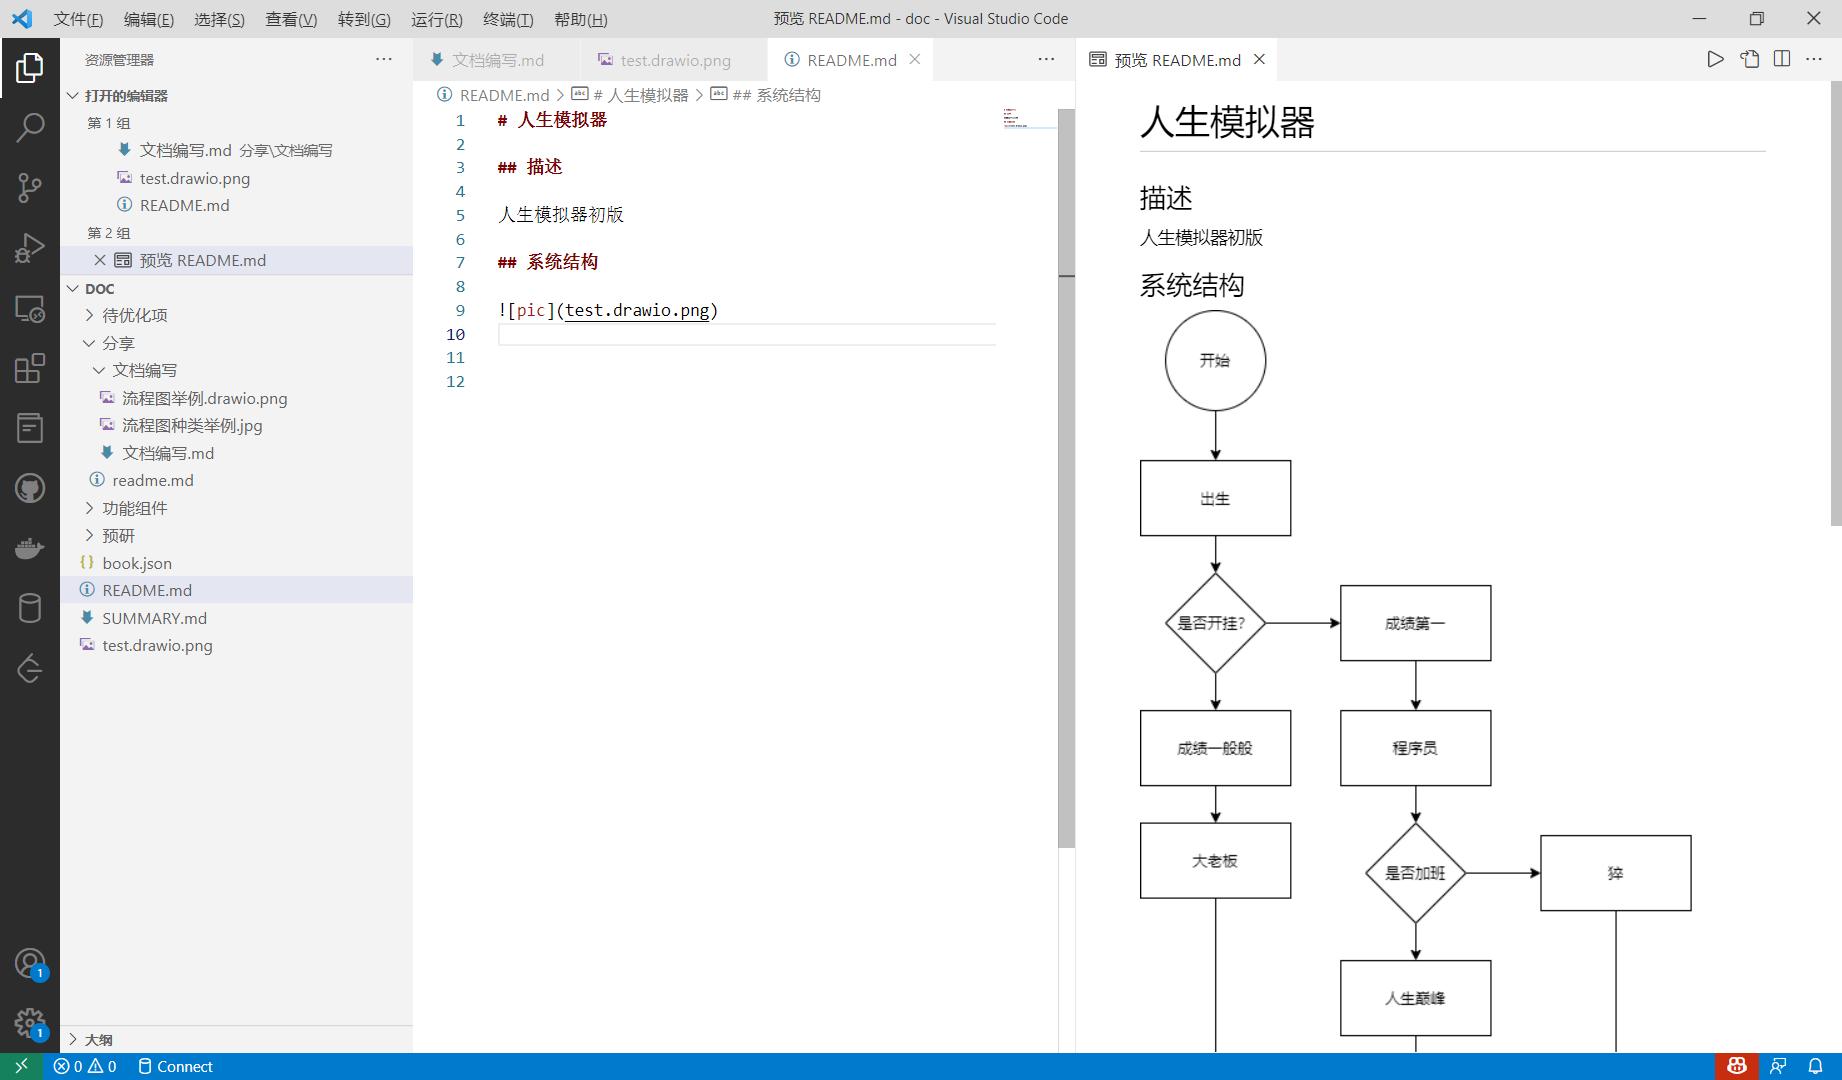Select the SUMMARY.md file in the explorer
The width and height of the screenshot is (1842, 1080).
pyautogui.click(x=155, y=617)
